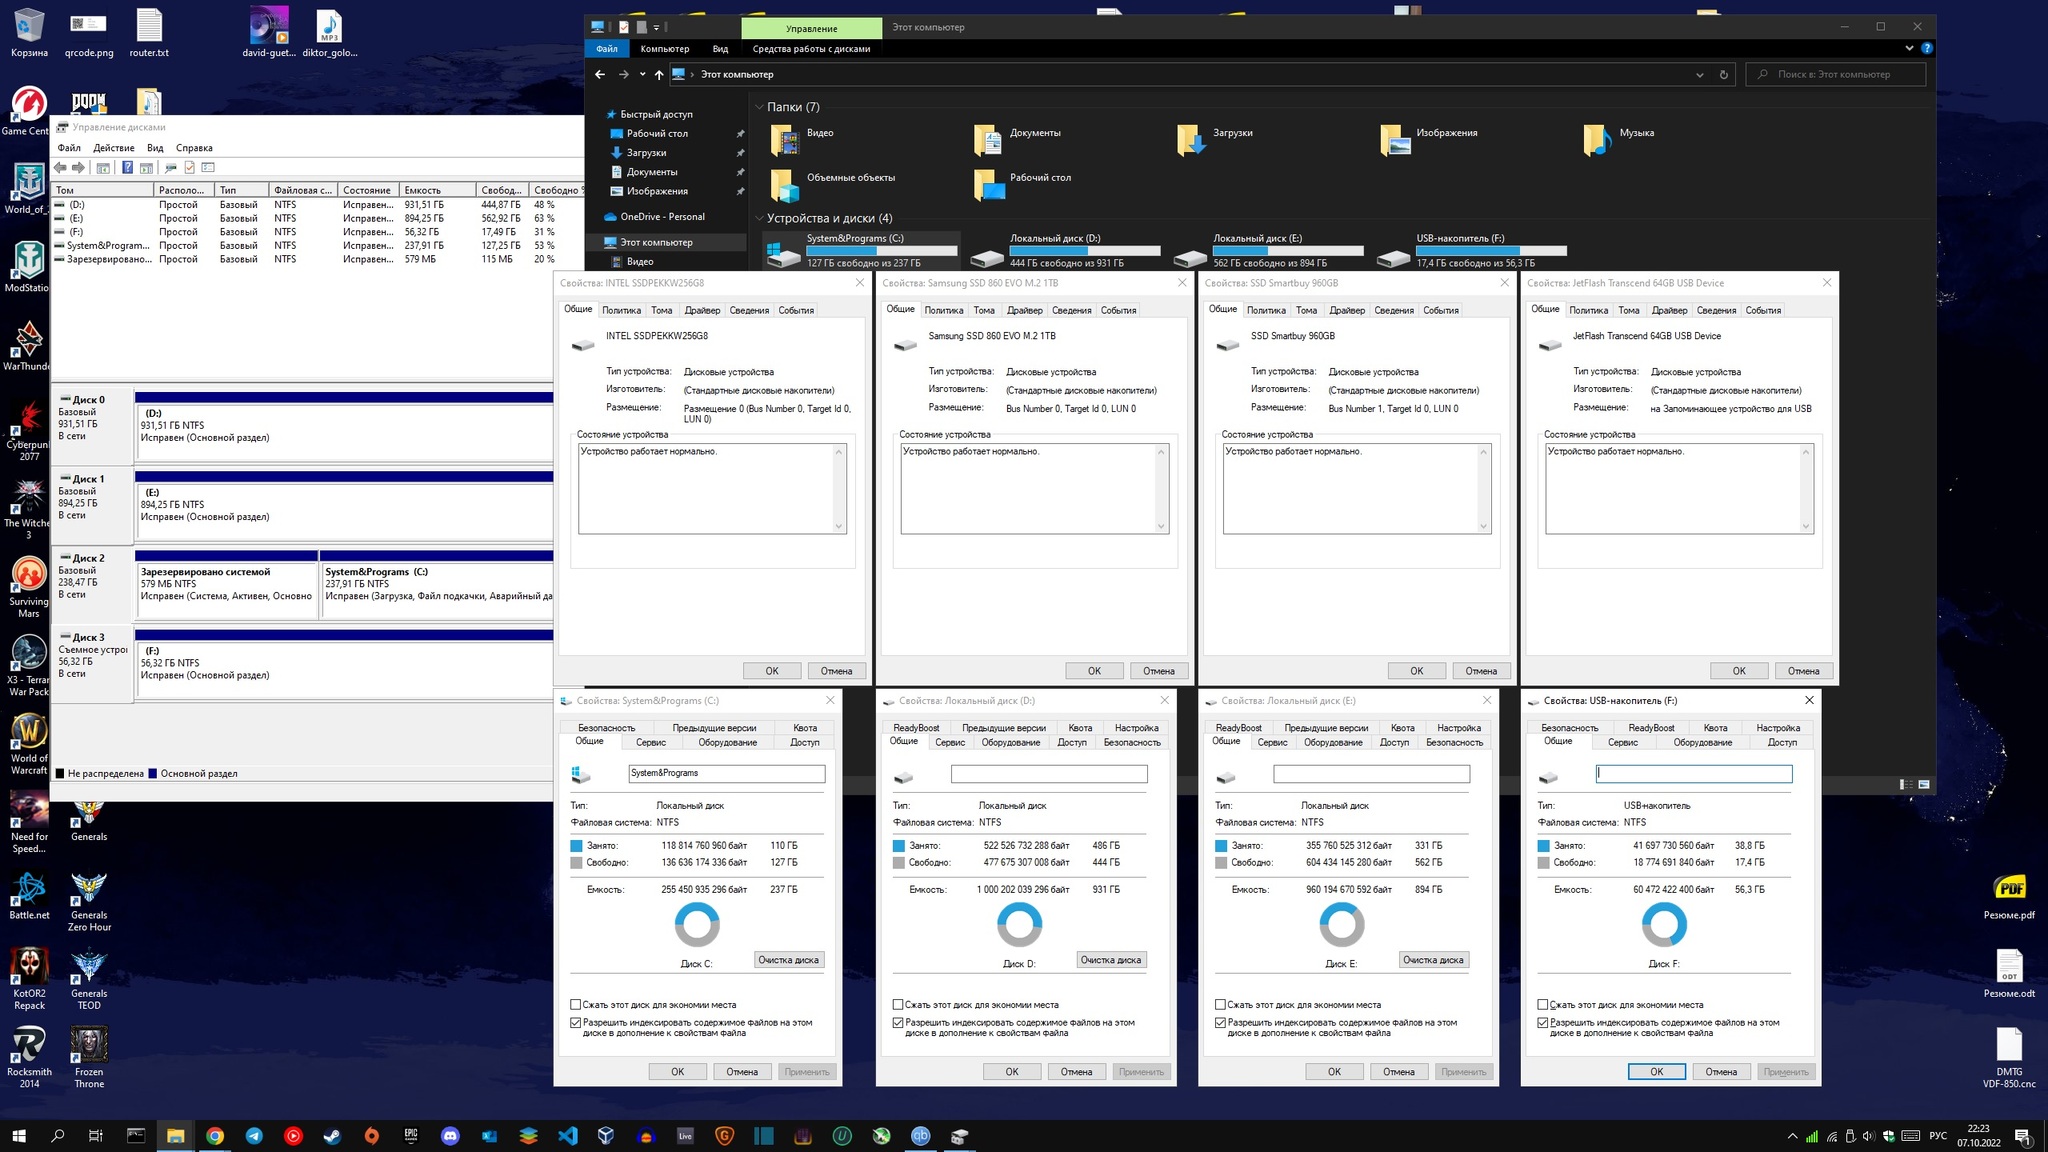Image resolution: width=2048 pixels, height=1152 pixels.
Task: Toggle content indexing checkbox in F: properties
Action: 1543,1023
